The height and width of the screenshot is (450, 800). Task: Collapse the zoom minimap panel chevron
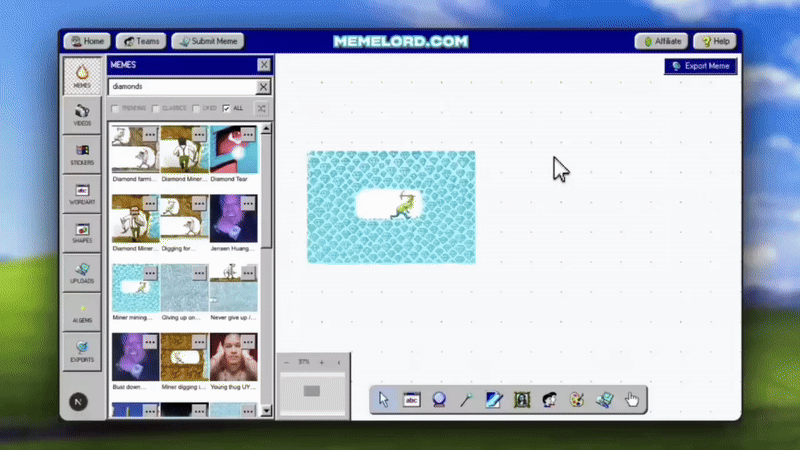coord(339,362)
